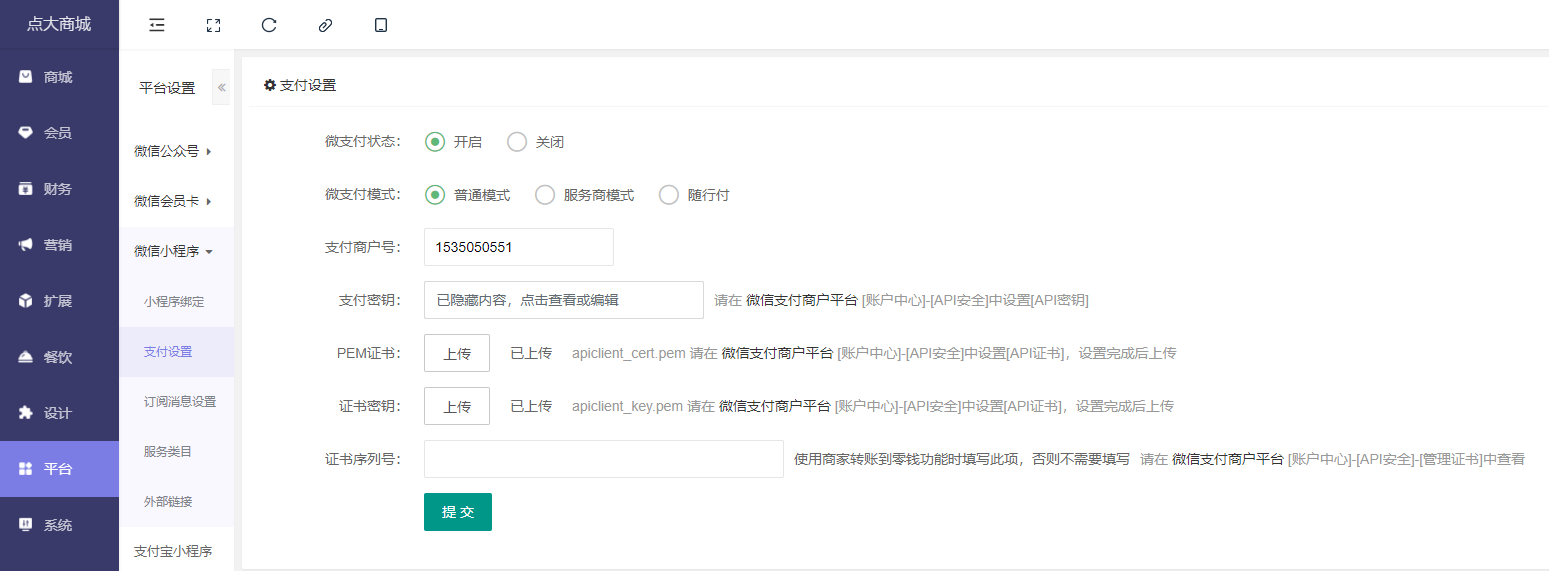Image resolution: width=1549 pixels, height=571 pixels.
Task: Open 微信支付商户平台 link in 证书密钥 row
Action: click(775, 406)
